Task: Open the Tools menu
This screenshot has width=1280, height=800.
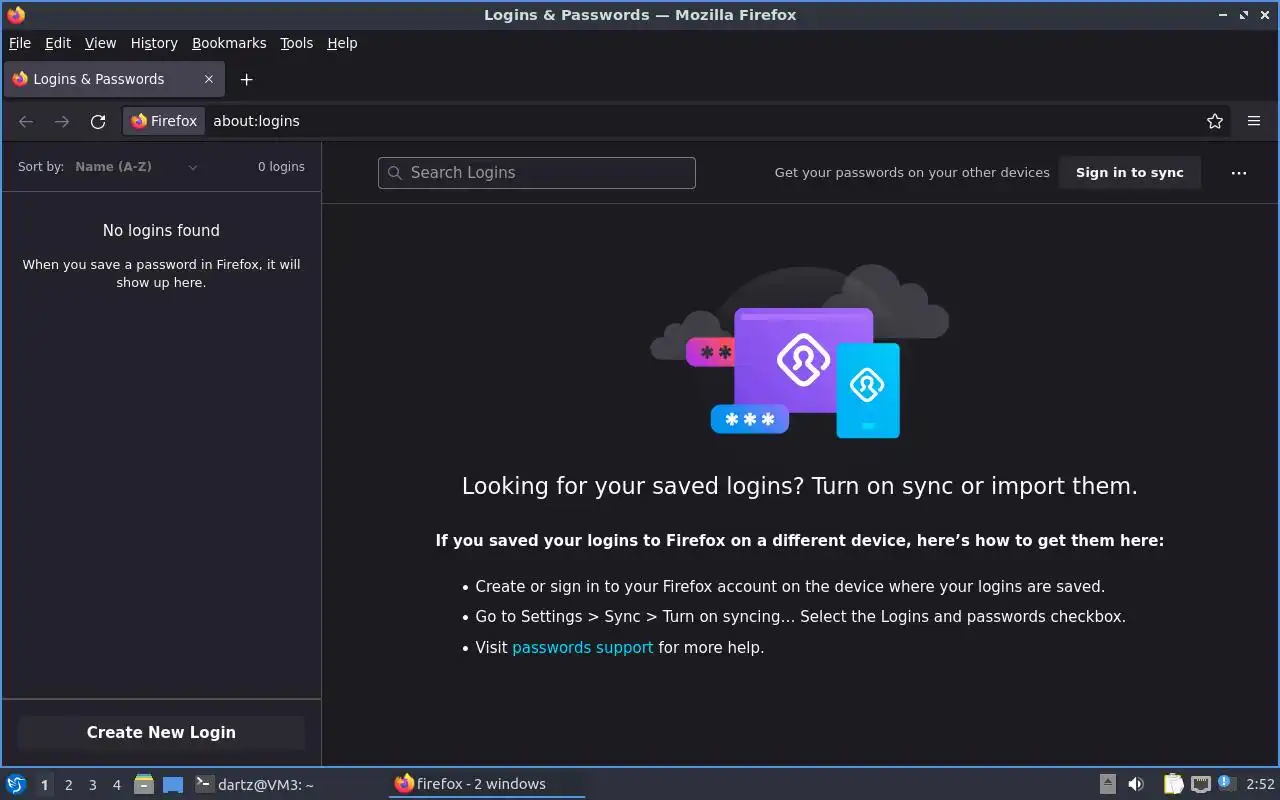Action: click(297, 43)
